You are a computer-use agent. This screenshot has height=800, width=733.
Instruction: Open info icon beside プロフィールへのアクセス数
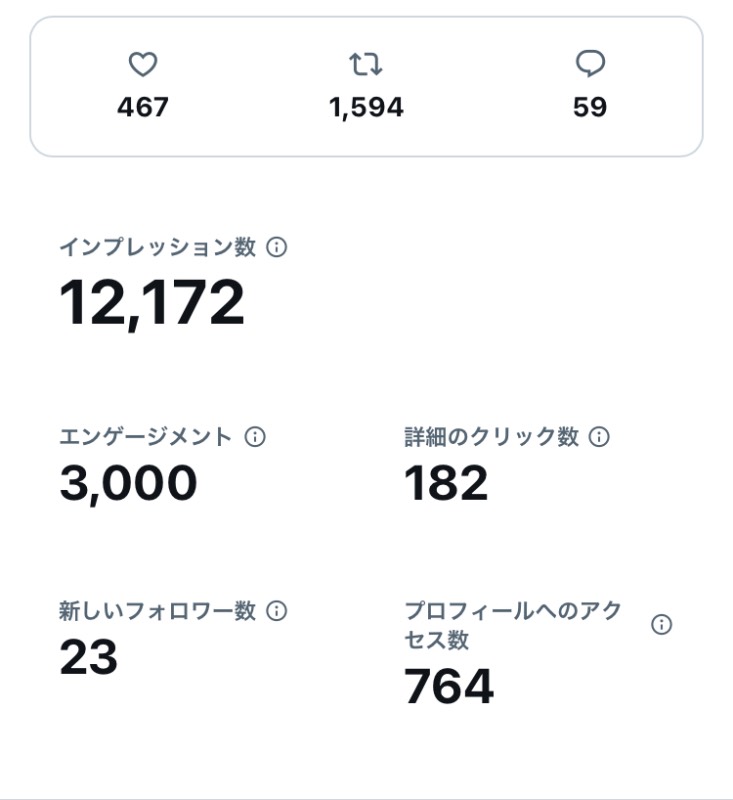click(x=662, y=624)
